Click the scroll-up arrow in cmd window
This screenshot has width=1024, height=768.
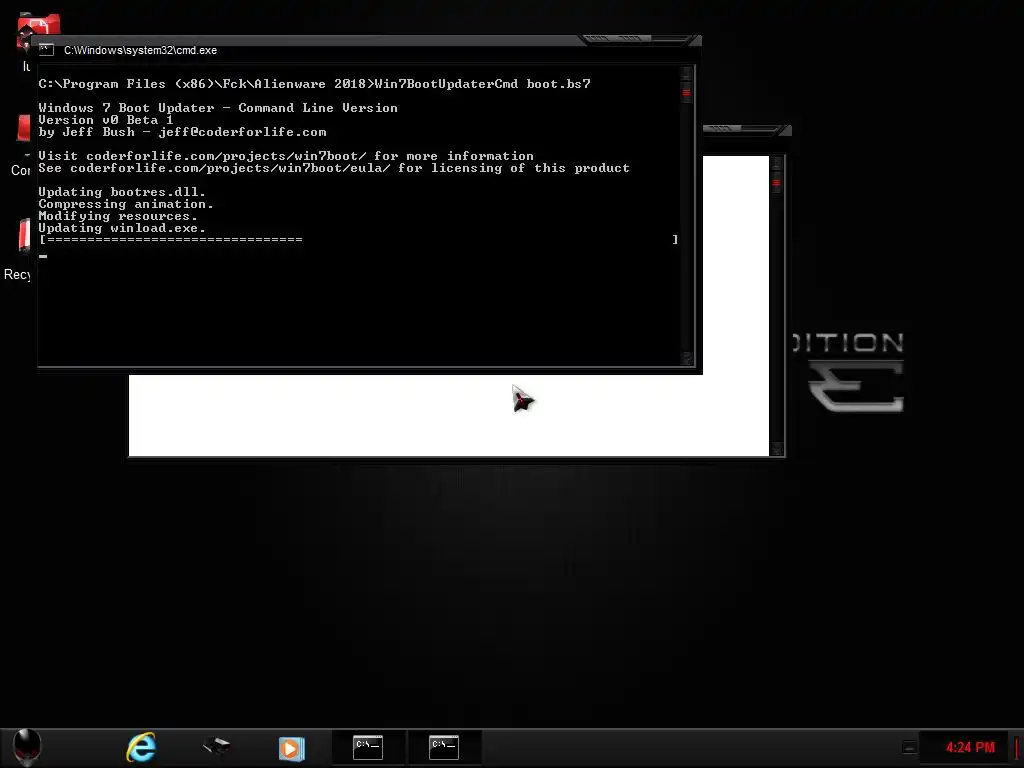tap(686, 72)
